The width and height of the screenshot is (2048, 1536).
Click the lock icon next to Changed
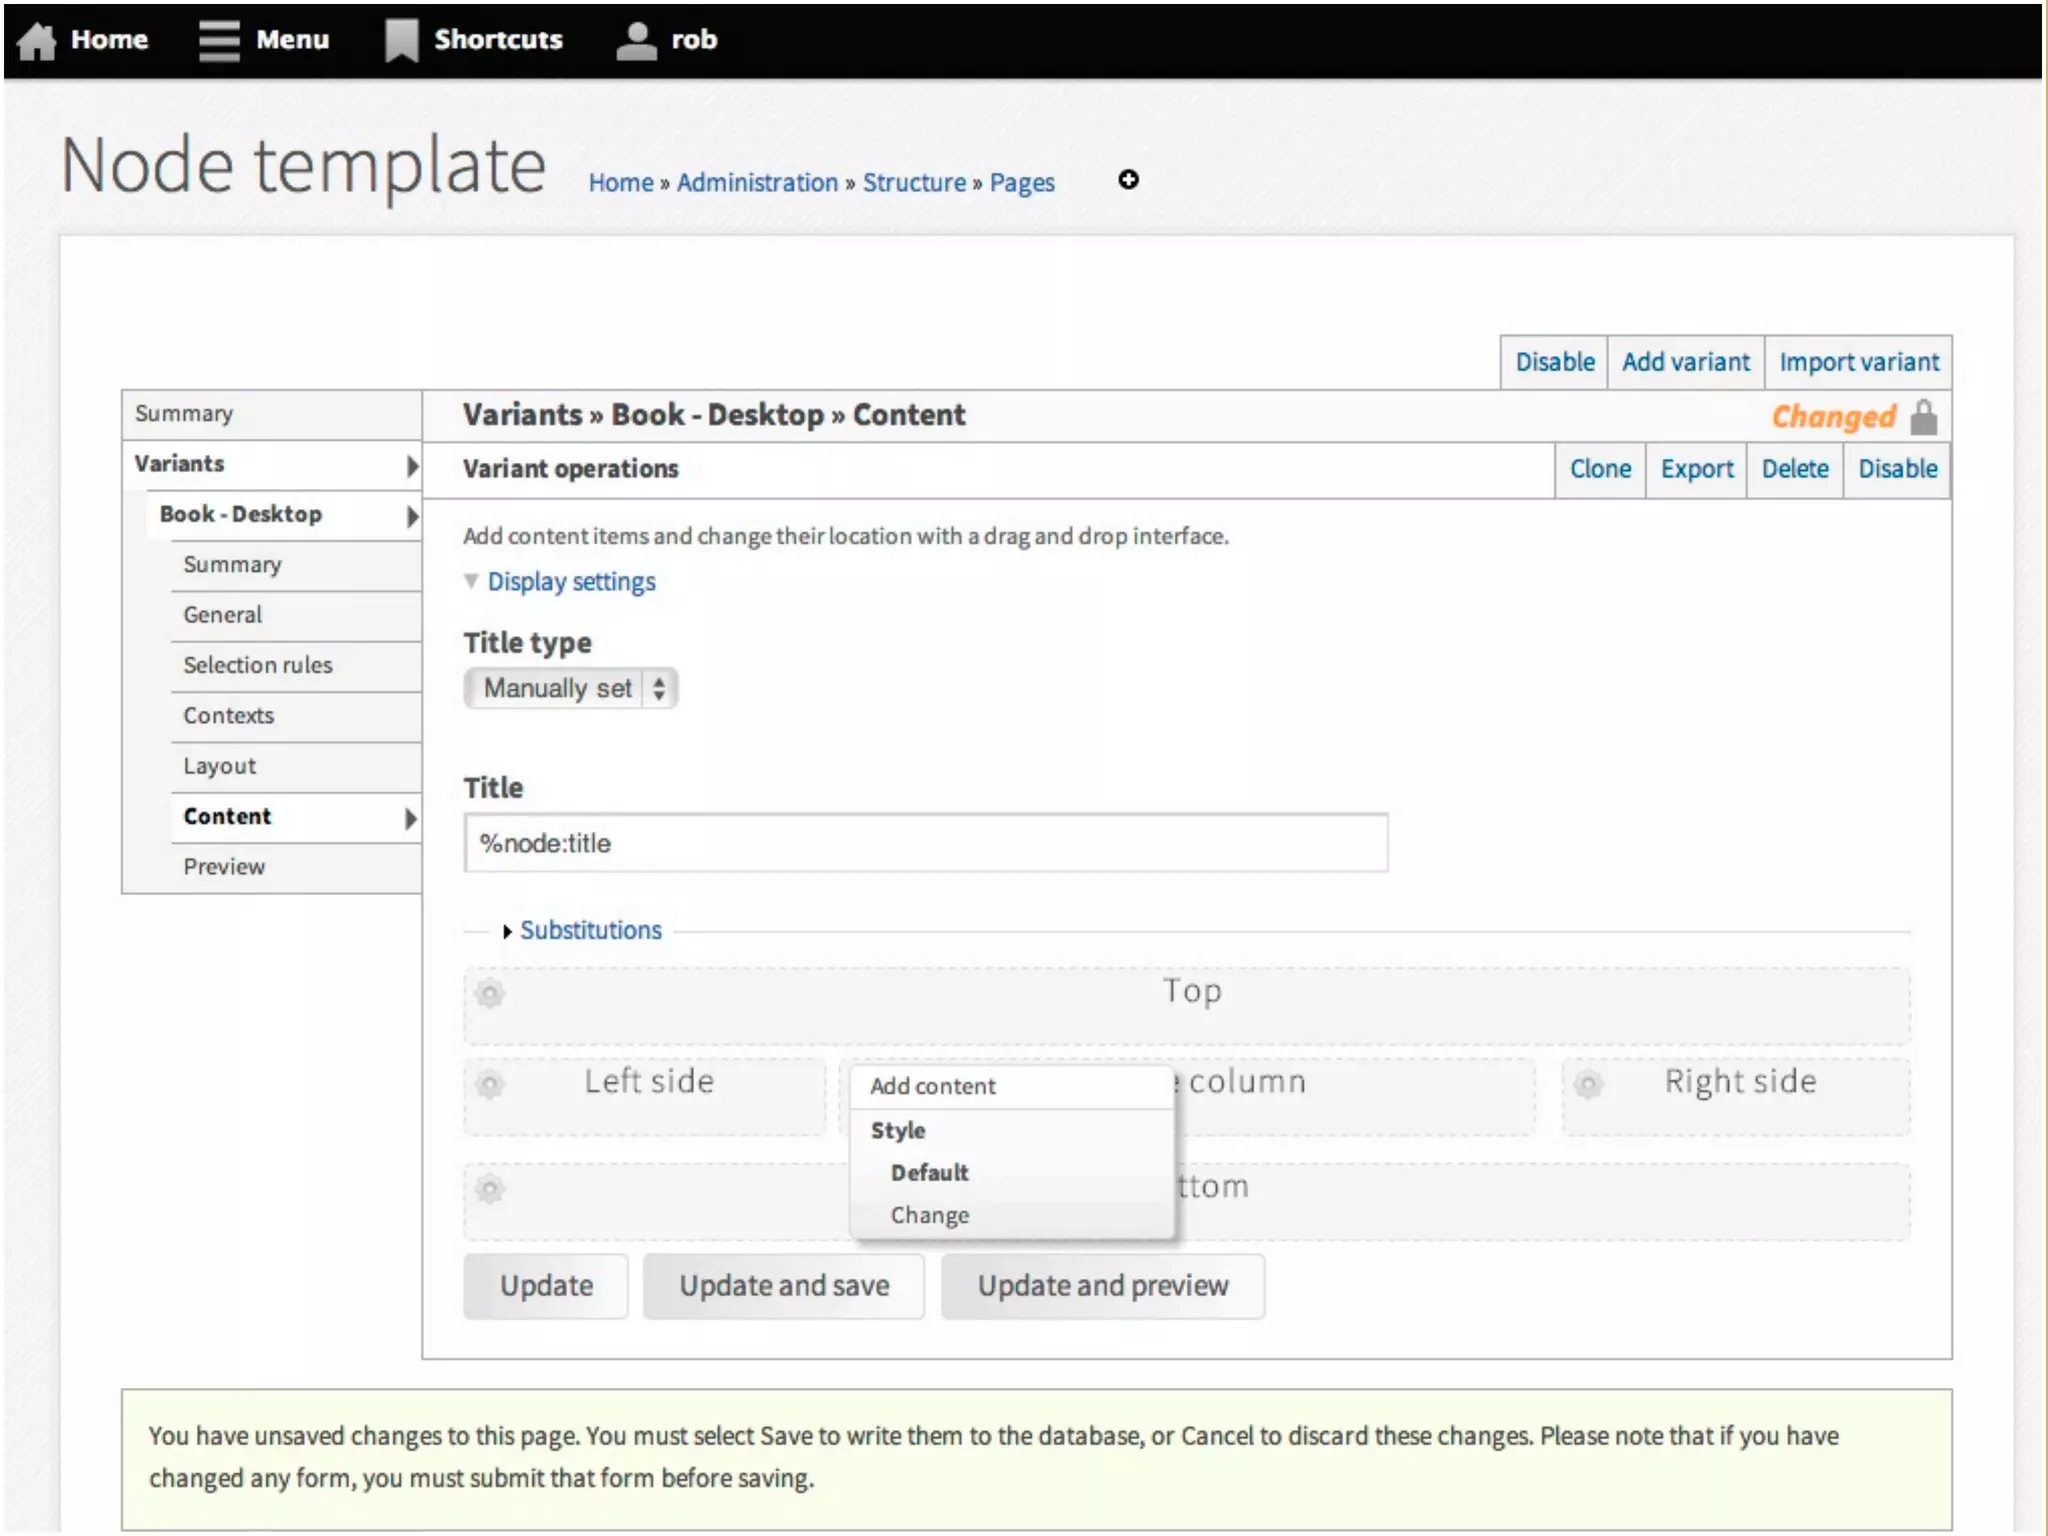(x=1923, y=417)
